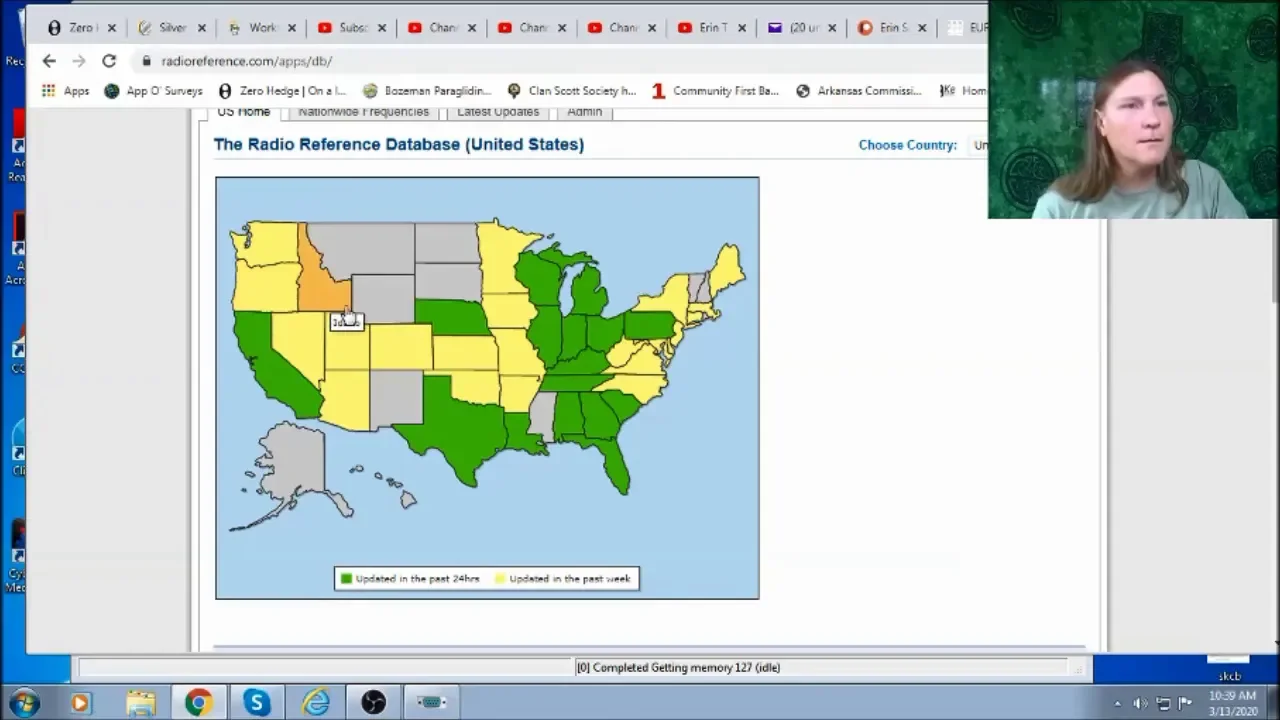1280x720 pixels.
Task: Select the Admin tab
Action: (584, 112)
